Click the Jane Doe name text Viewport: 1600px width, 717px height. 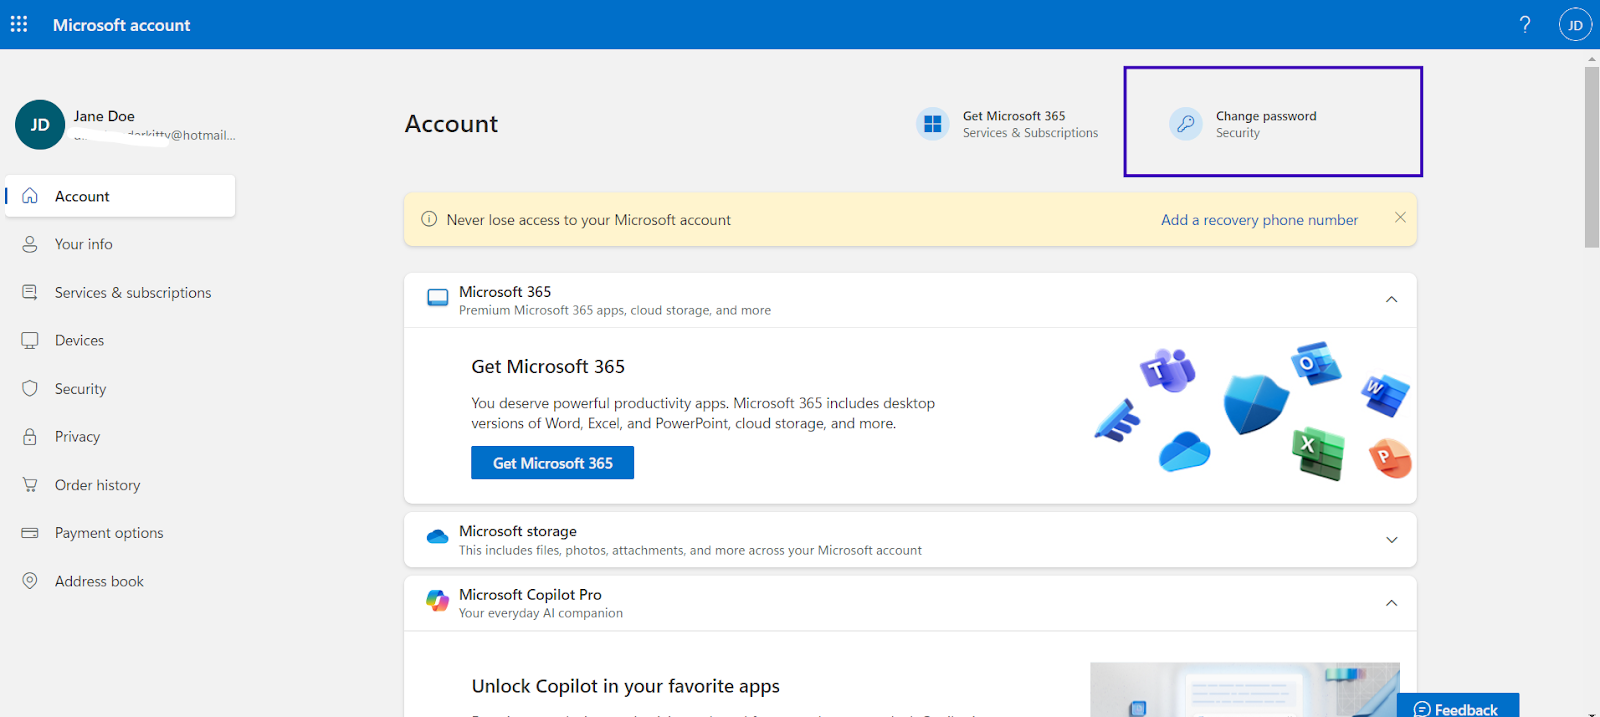(104, 116)
